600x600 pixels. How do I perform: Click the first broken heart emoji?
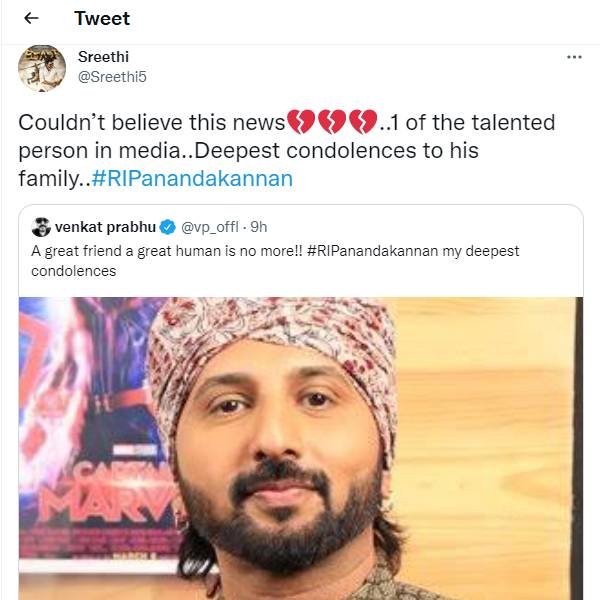click(x=301, y=123)
